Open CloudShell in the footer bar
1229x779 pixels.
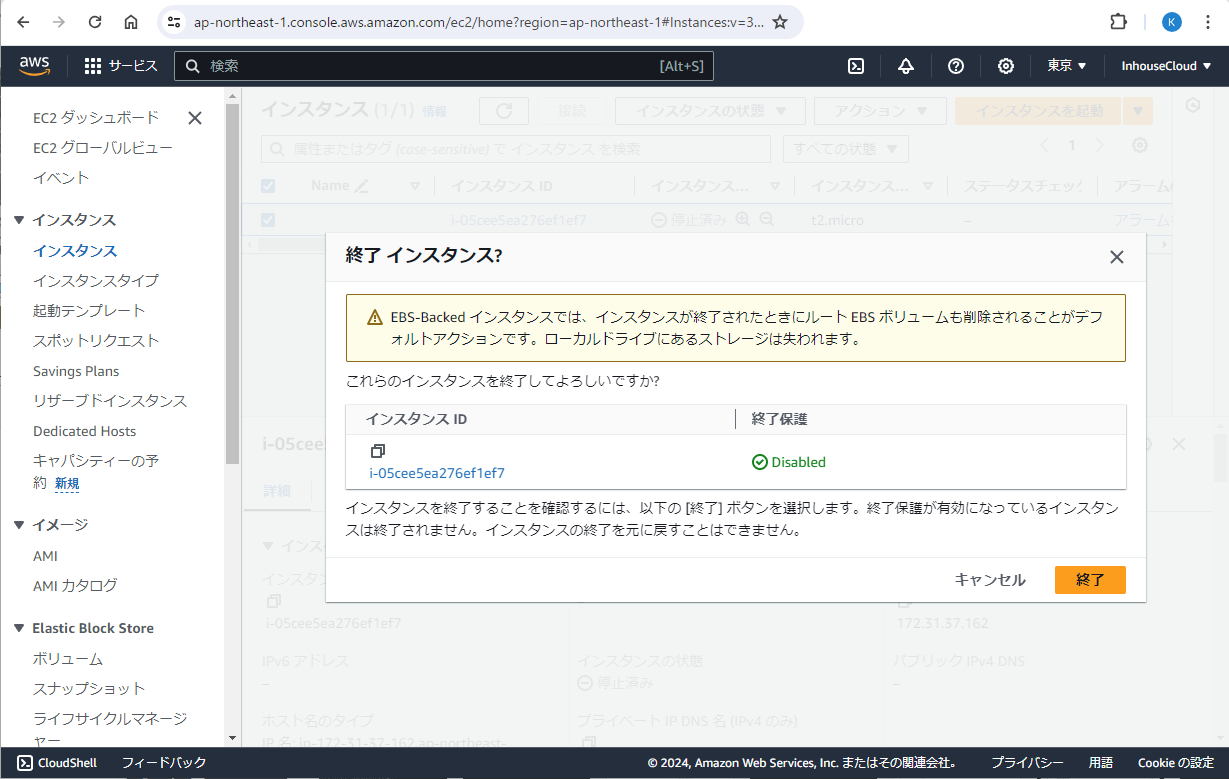(x=57, y=763)
